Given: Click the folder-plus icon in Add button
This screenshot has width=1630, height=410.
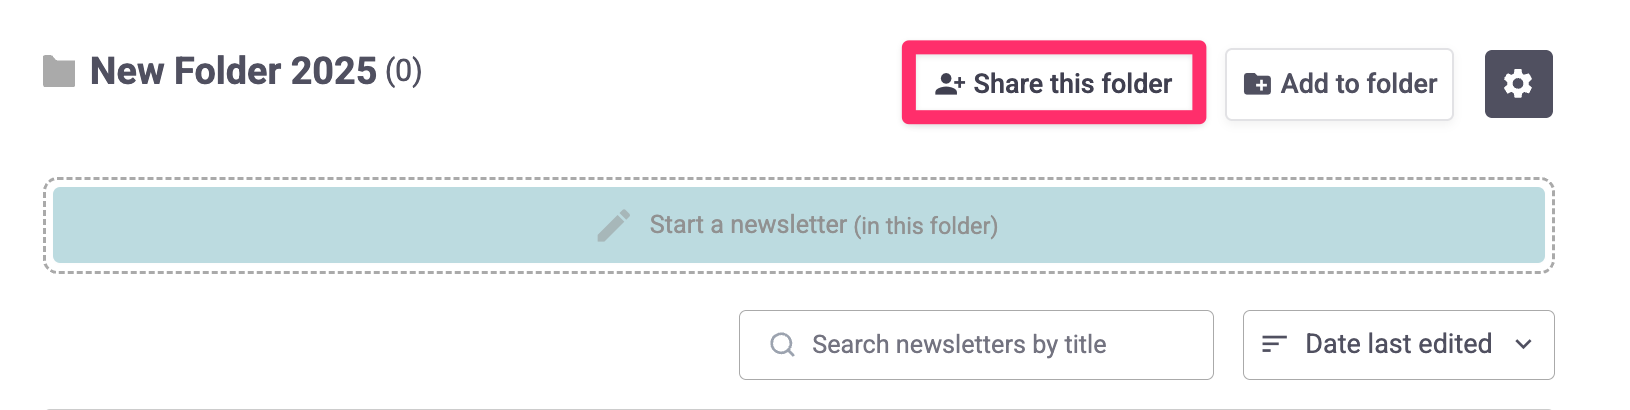Looking at the screenshot, I should (x=1257, y=84).
